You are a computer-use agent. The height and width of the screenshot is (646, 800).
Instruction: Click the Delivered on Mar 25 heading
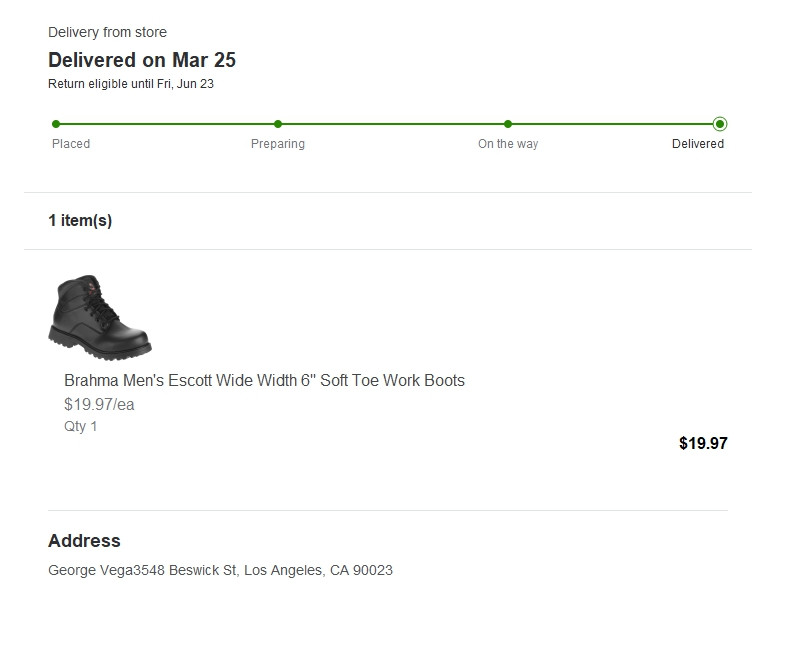coord(142,60)
